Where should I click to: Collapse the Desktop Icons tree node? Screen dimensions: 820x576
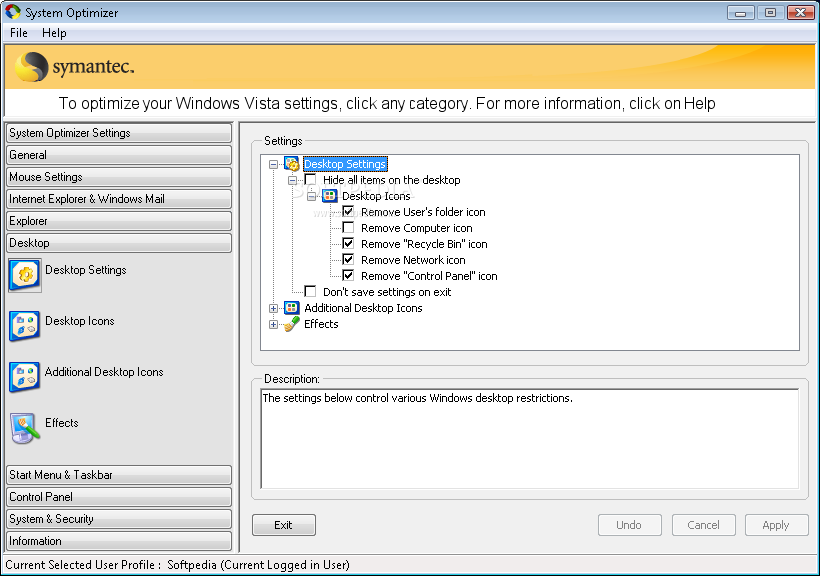[x=311, y=197]
